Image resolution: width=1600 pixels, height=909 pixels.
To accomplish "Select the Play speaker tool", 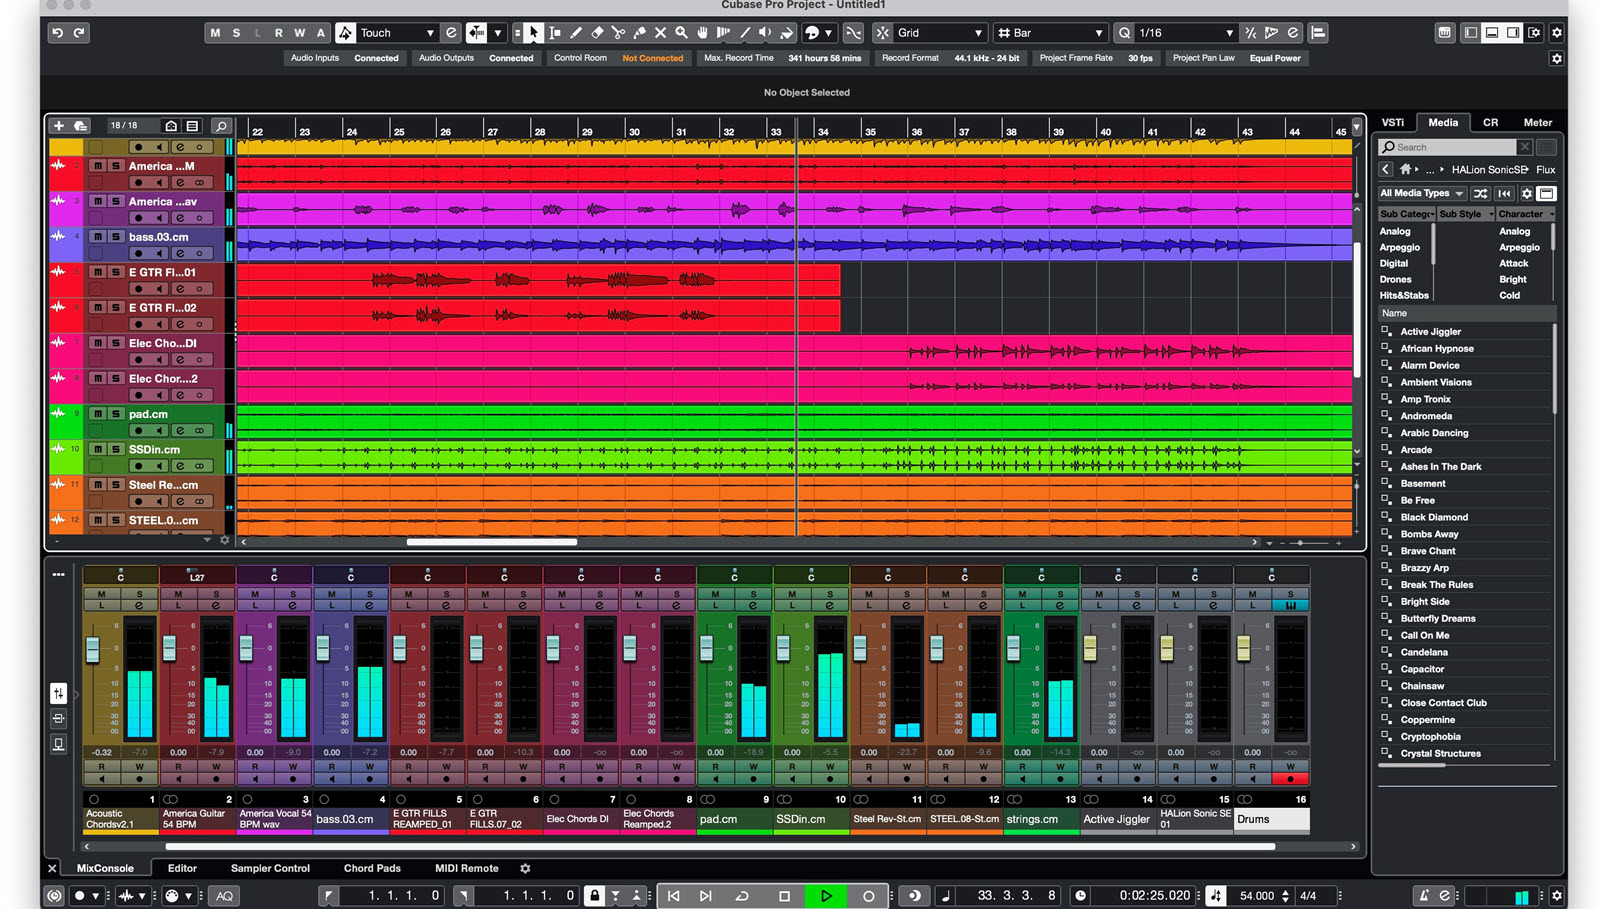I will click(765, 33).
